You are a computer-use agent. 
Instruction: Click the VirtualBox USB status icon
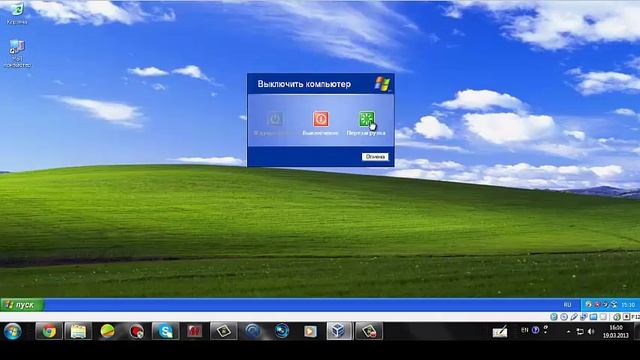click(574, 317)
